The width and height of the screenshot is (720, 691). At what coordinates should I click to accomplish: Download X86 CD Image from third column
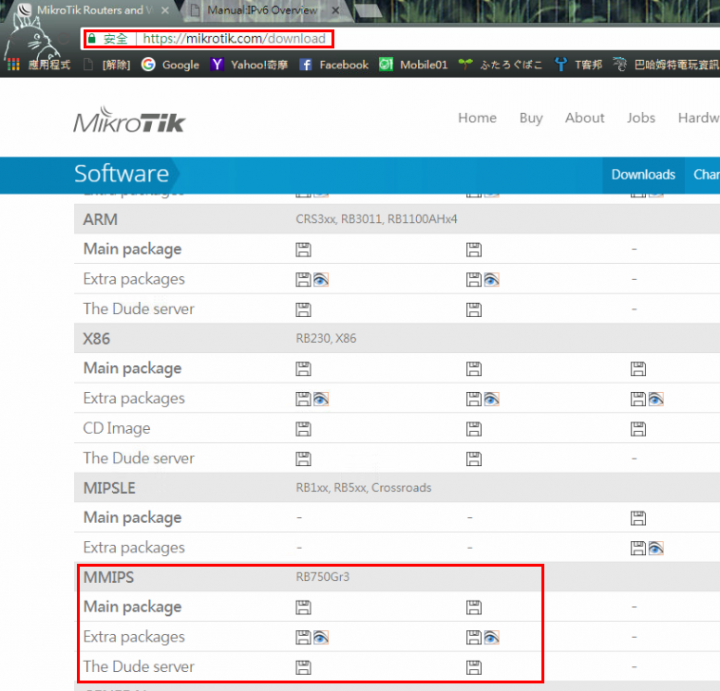638,429
